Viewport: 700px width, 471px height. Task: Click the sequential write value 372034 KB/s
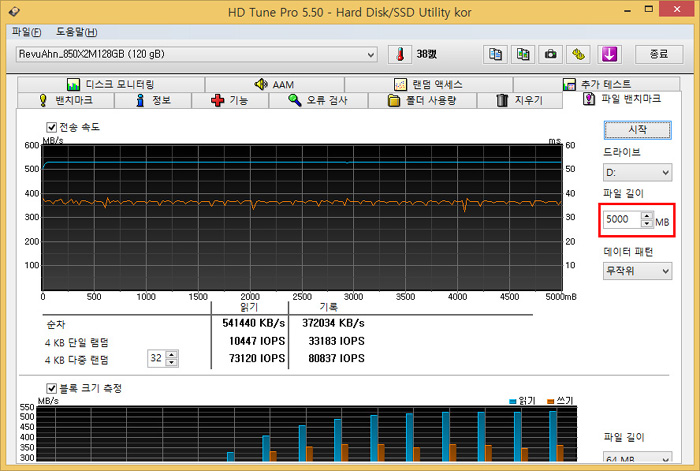tap(333, 323)
